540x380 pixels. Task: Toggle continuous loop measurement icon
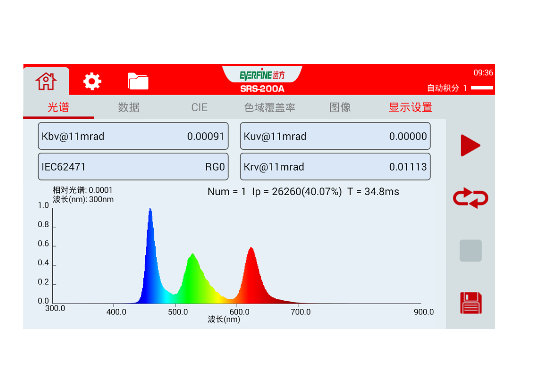[x=470, y=198]
